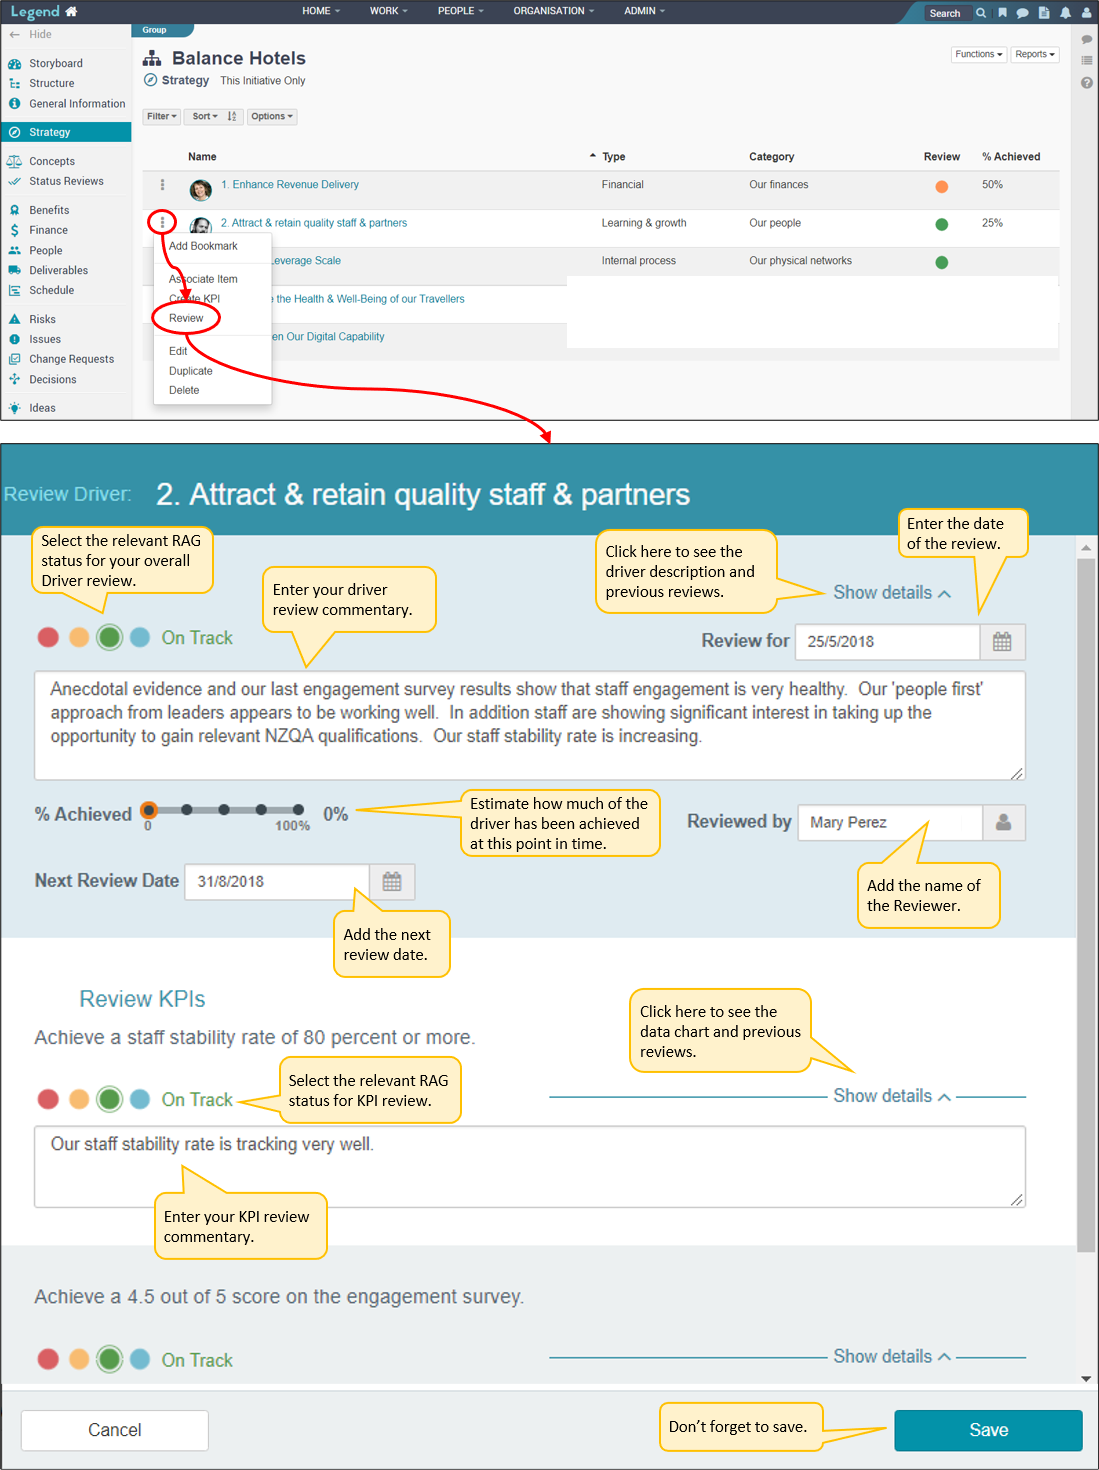Select green RAG status for driver review
1099x1470 pixels.
coord(110,637)
